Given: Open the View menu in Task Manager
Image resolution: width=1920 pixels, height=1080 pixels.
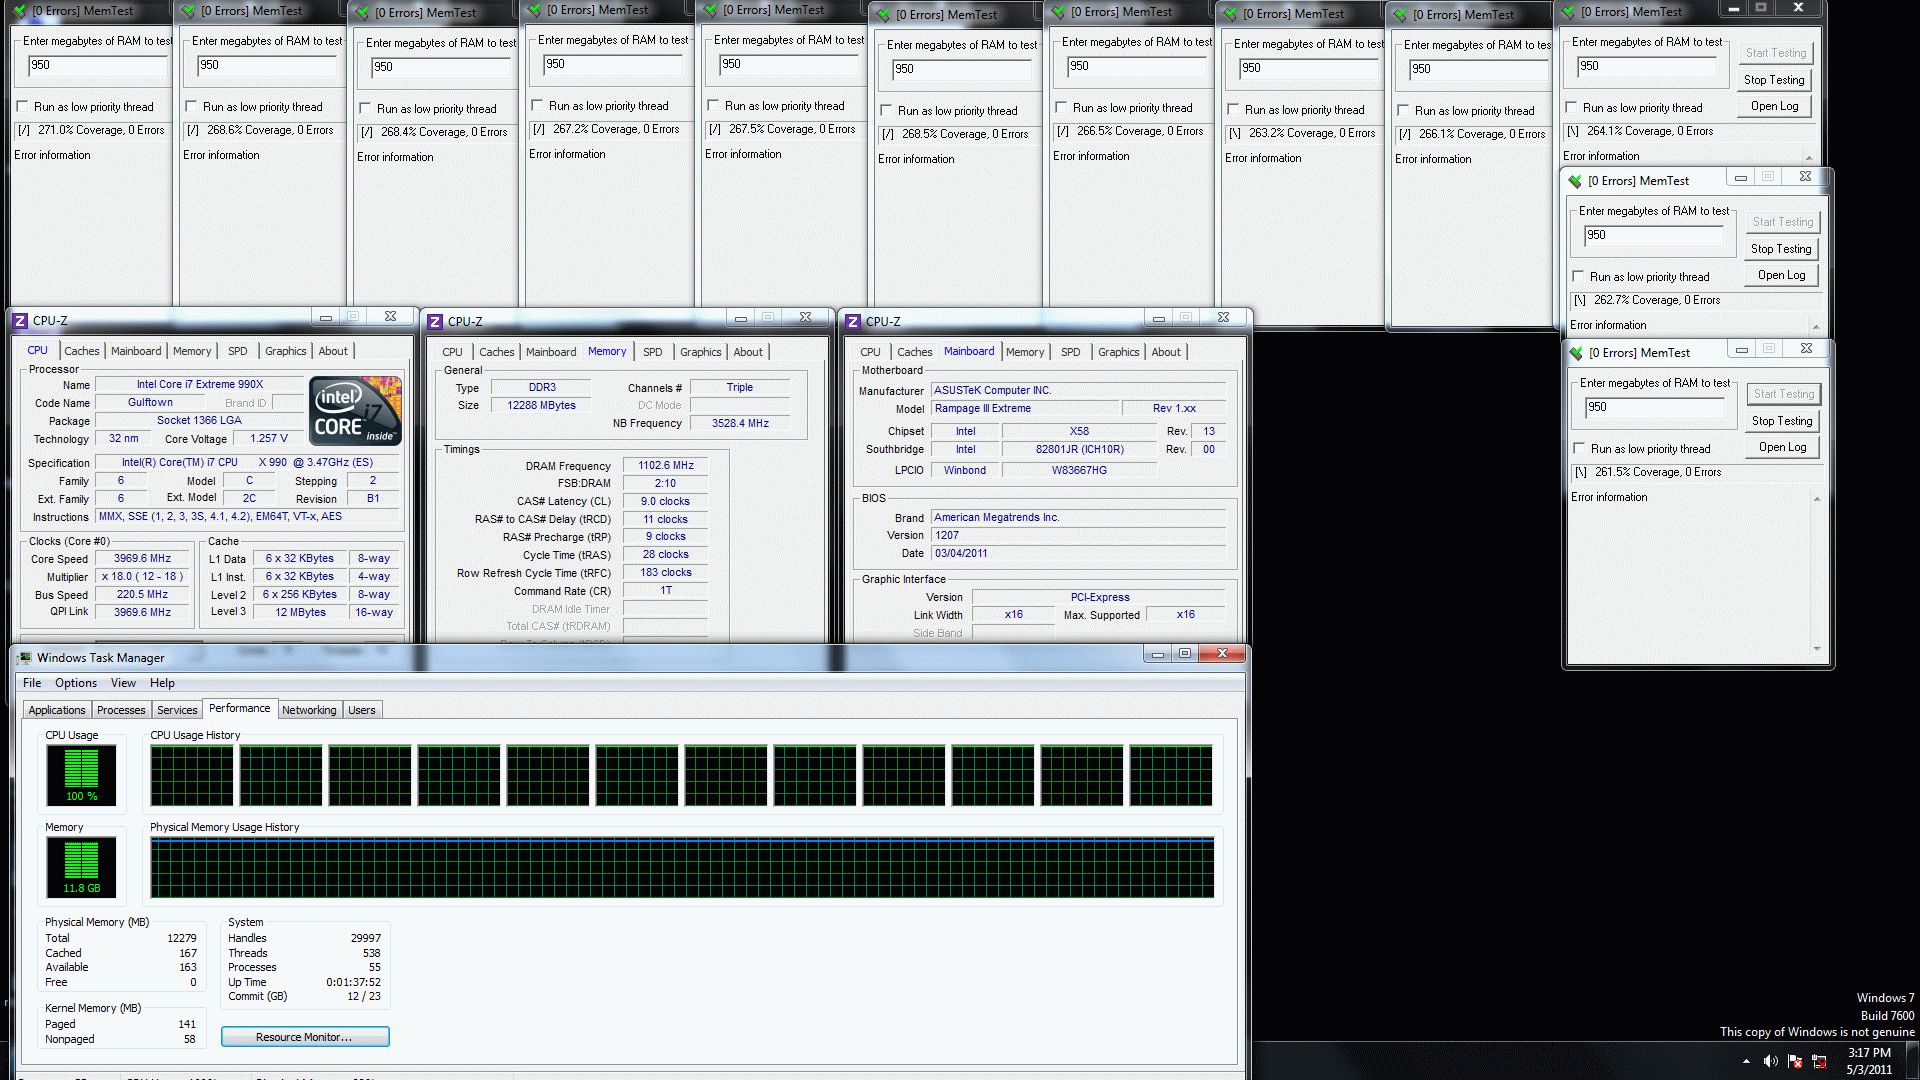Looking at the screenshot, I should (123, 683).
